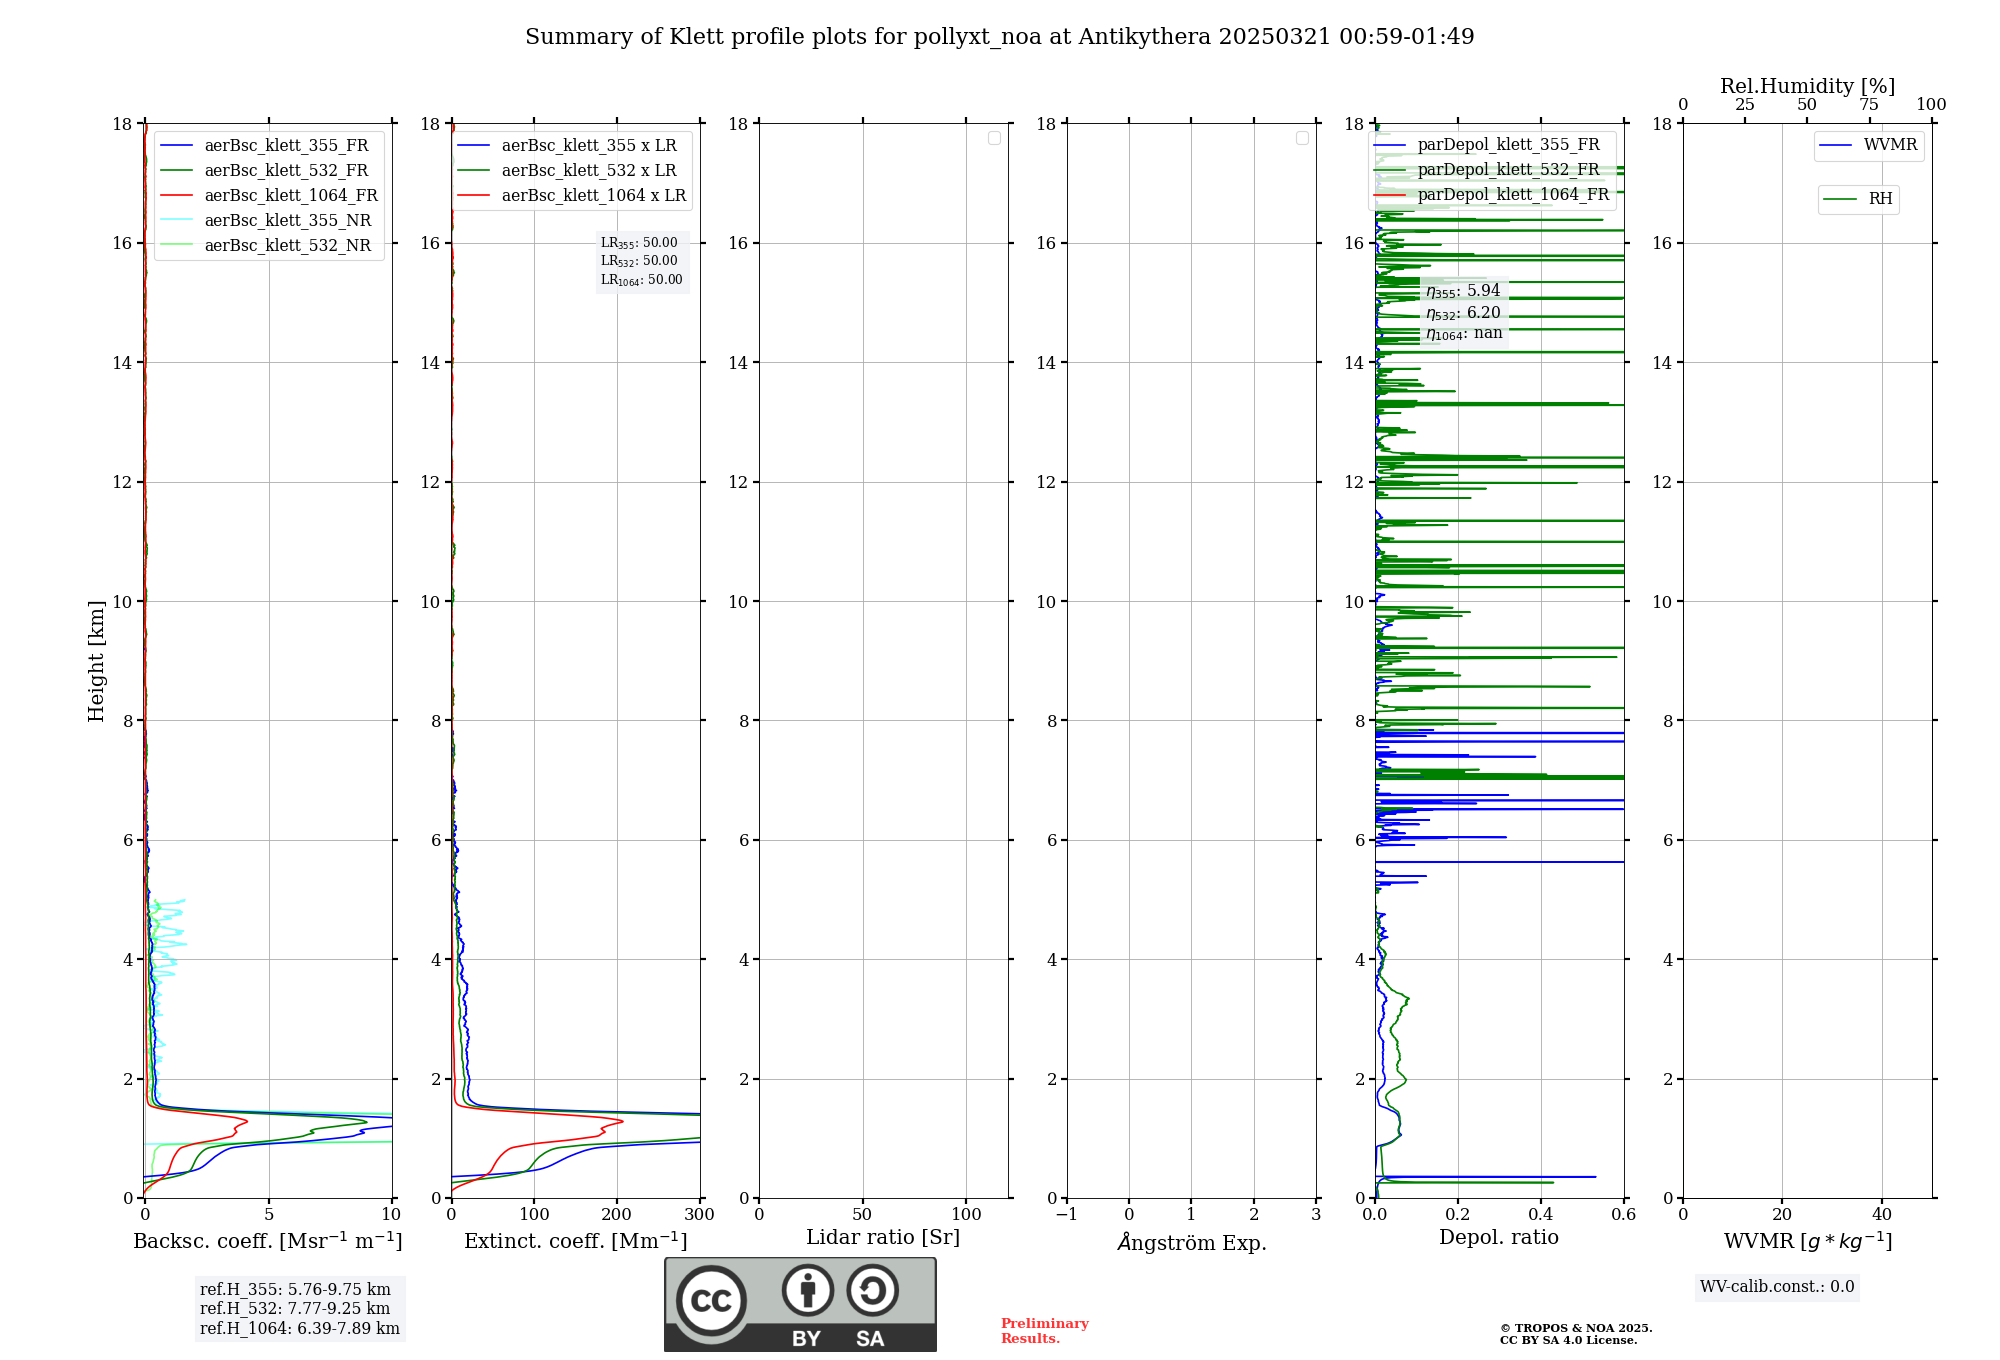This screenshot has width=2000, height=1360.
Task: Click legend entry parDepol_klett_355_FR
Action: 1488,145
